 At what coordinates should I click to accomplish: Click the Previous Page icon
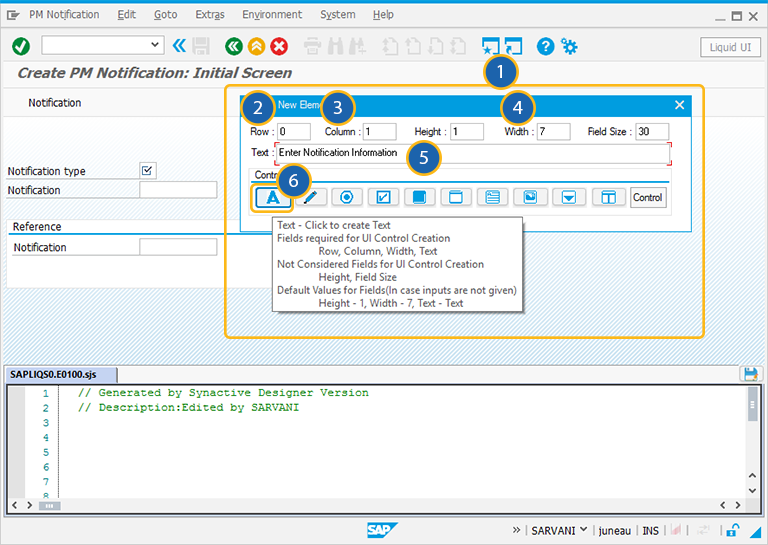[413, 47]
